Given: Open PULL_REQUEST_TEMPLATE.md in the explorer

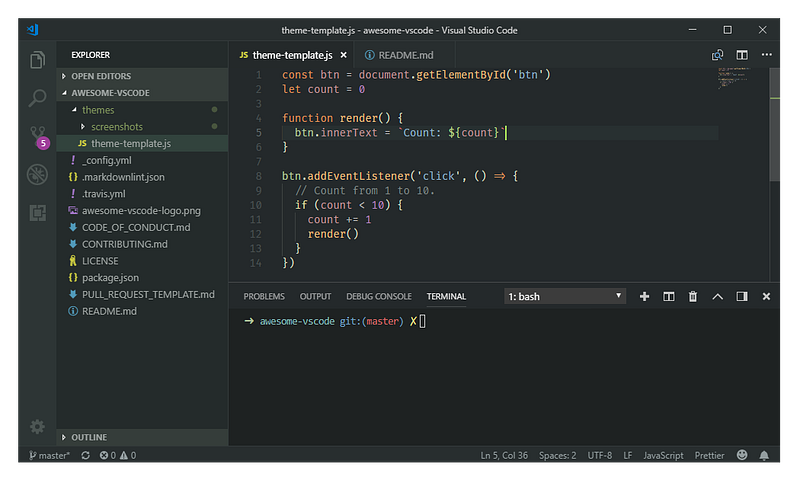Looking at the screenshot, I should point(142,295).
